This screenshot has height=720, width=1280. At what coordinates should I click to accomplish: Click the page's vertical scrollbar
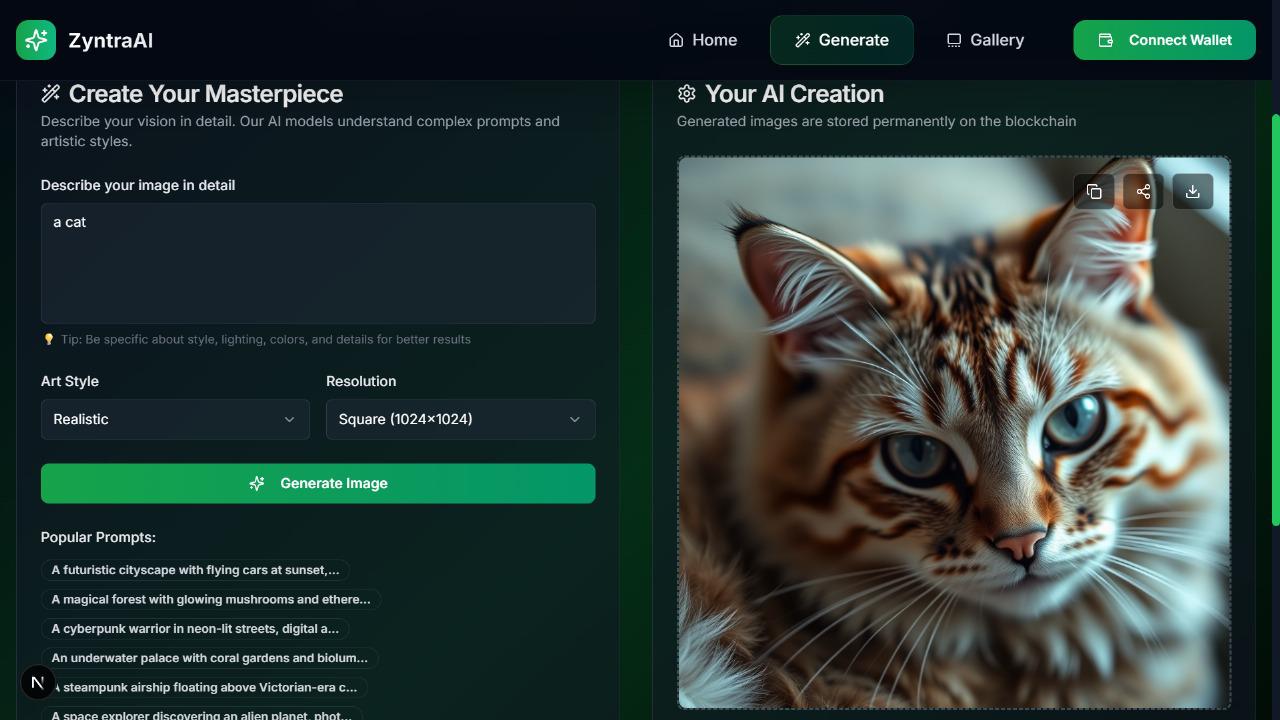tap(1274, 320)
